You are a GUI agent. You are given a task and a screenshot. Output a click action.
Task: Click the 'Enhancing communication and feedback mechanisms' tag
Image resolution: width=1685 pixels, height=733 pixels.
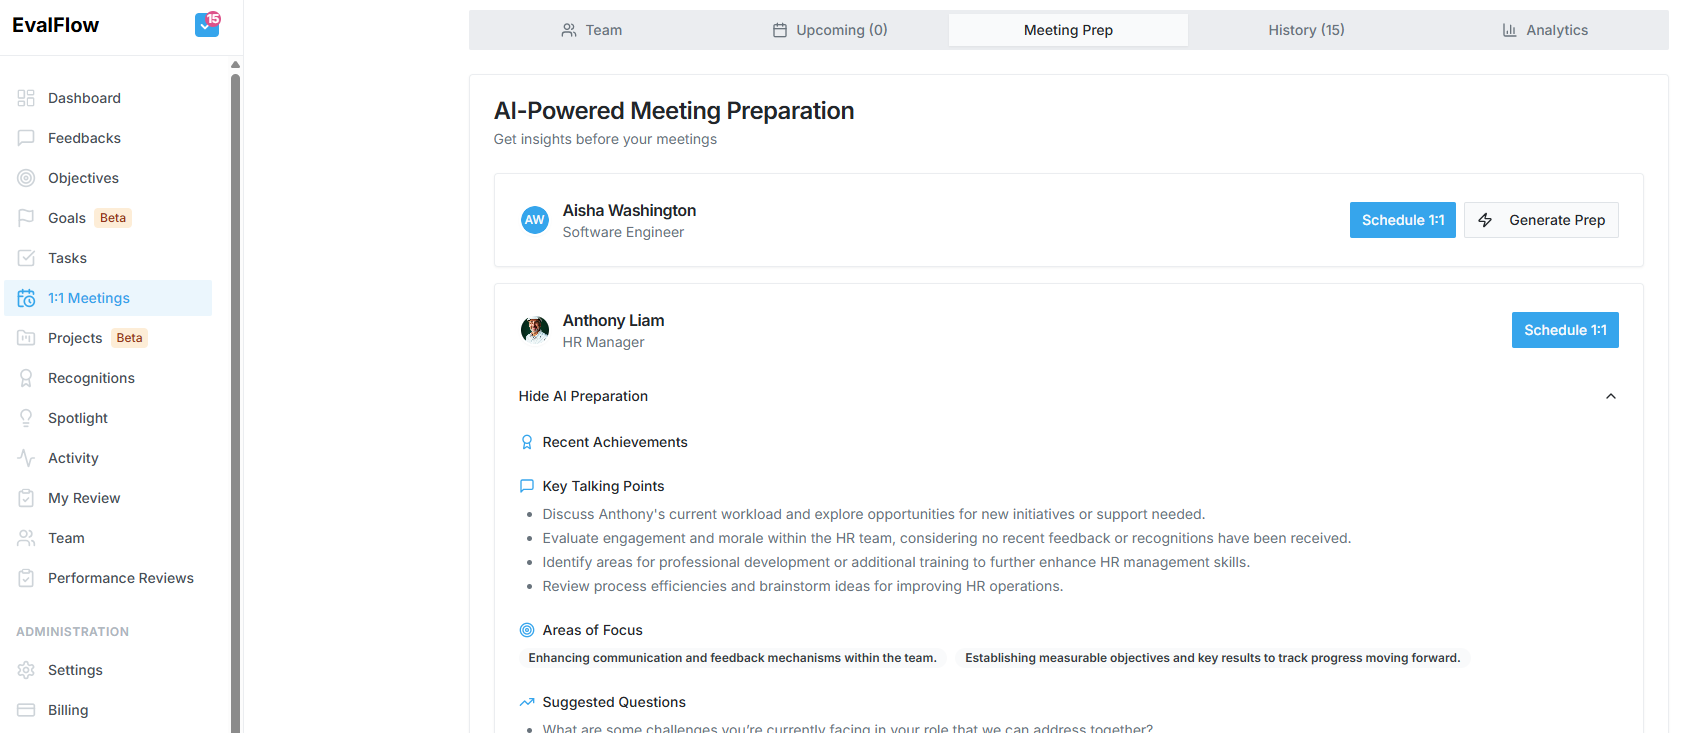point(732,658)
